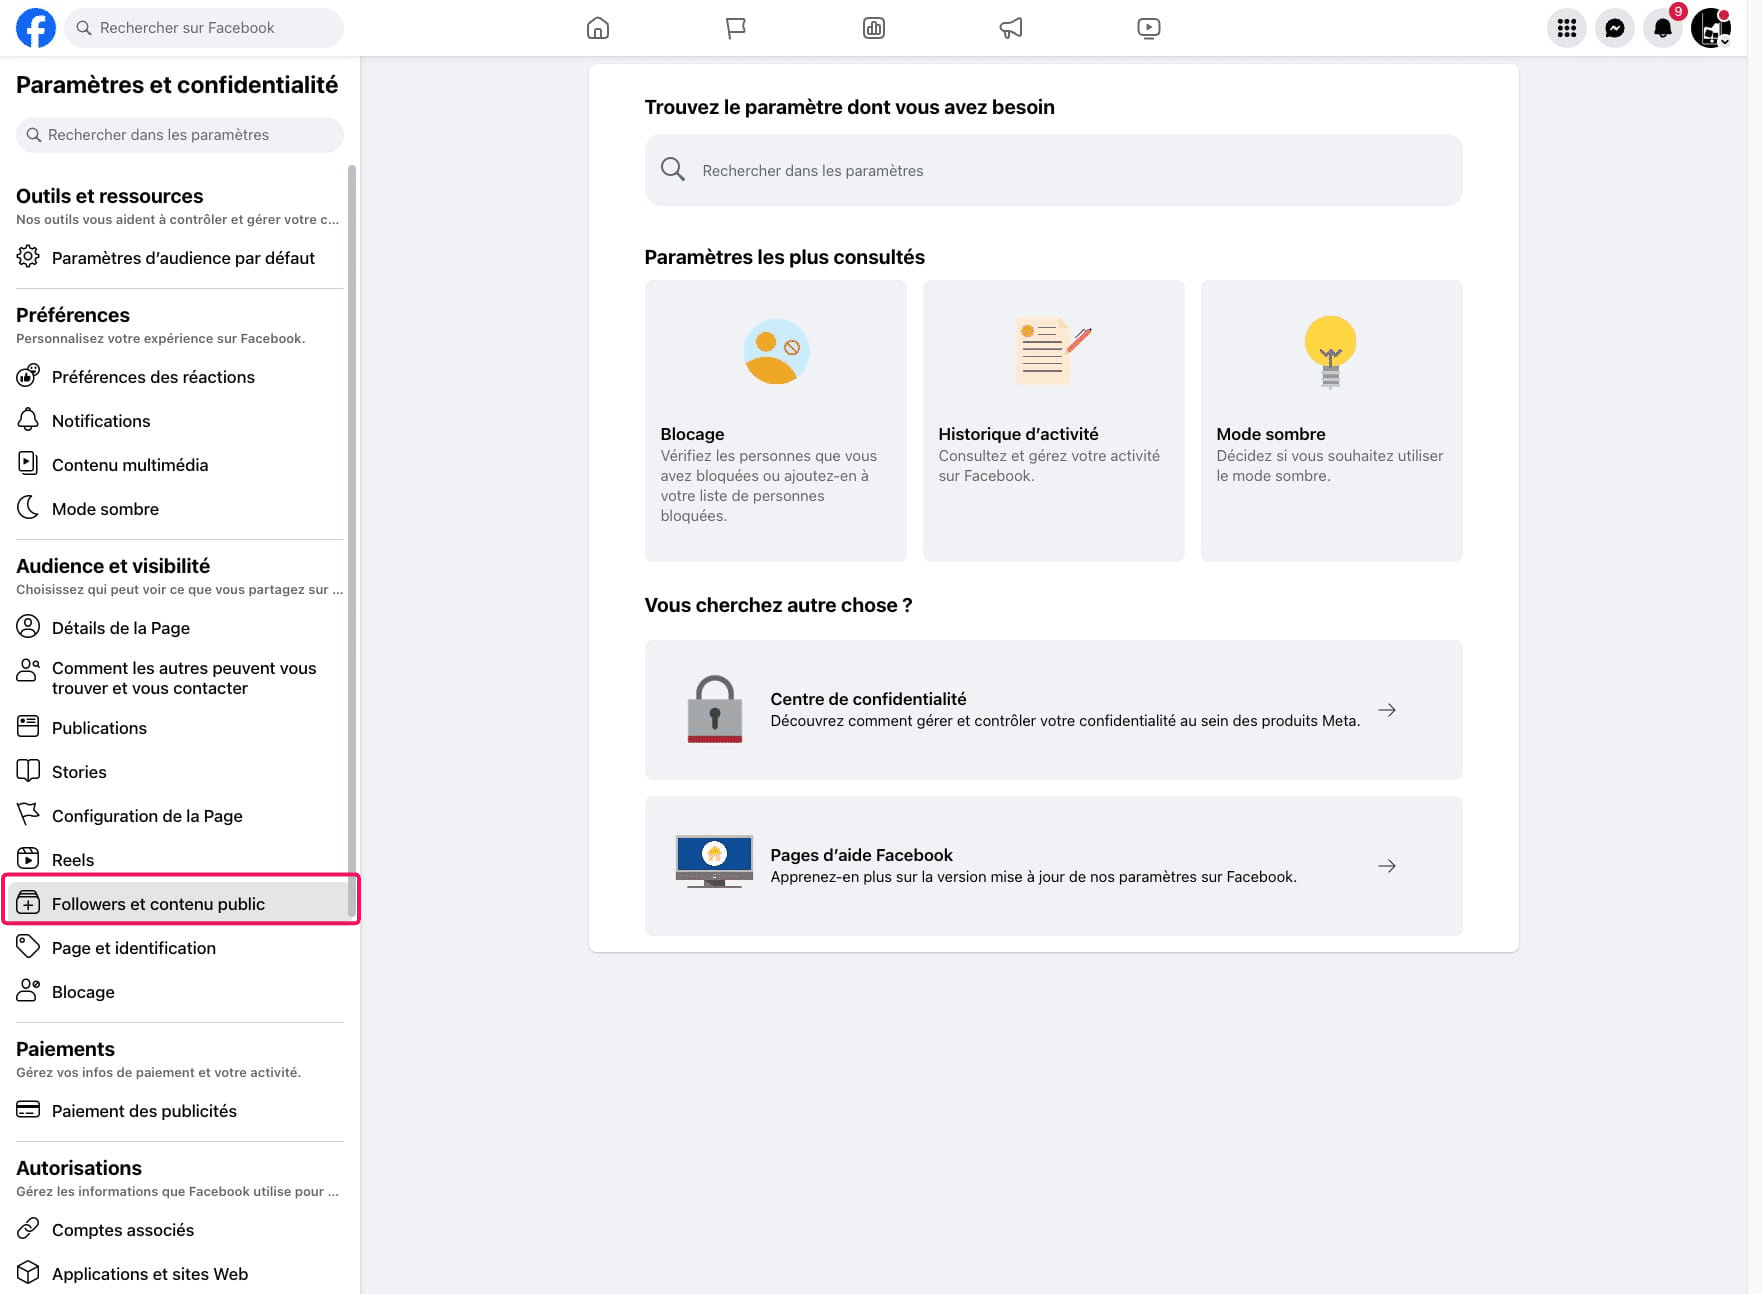Check notifications via the bell icon
The height and width of the screenshot is (1294, 1762).
[x=1663, y=29]
